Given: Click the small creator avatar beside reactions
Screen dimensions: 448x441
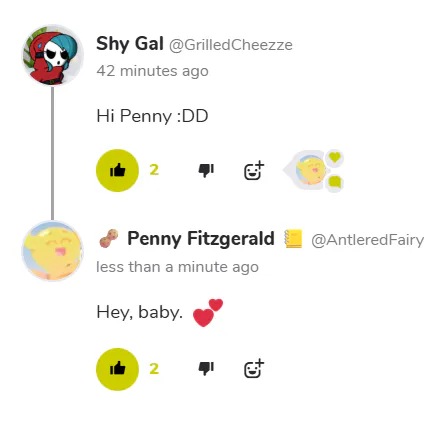Looking at the screenshot, I should click(310, 170).
